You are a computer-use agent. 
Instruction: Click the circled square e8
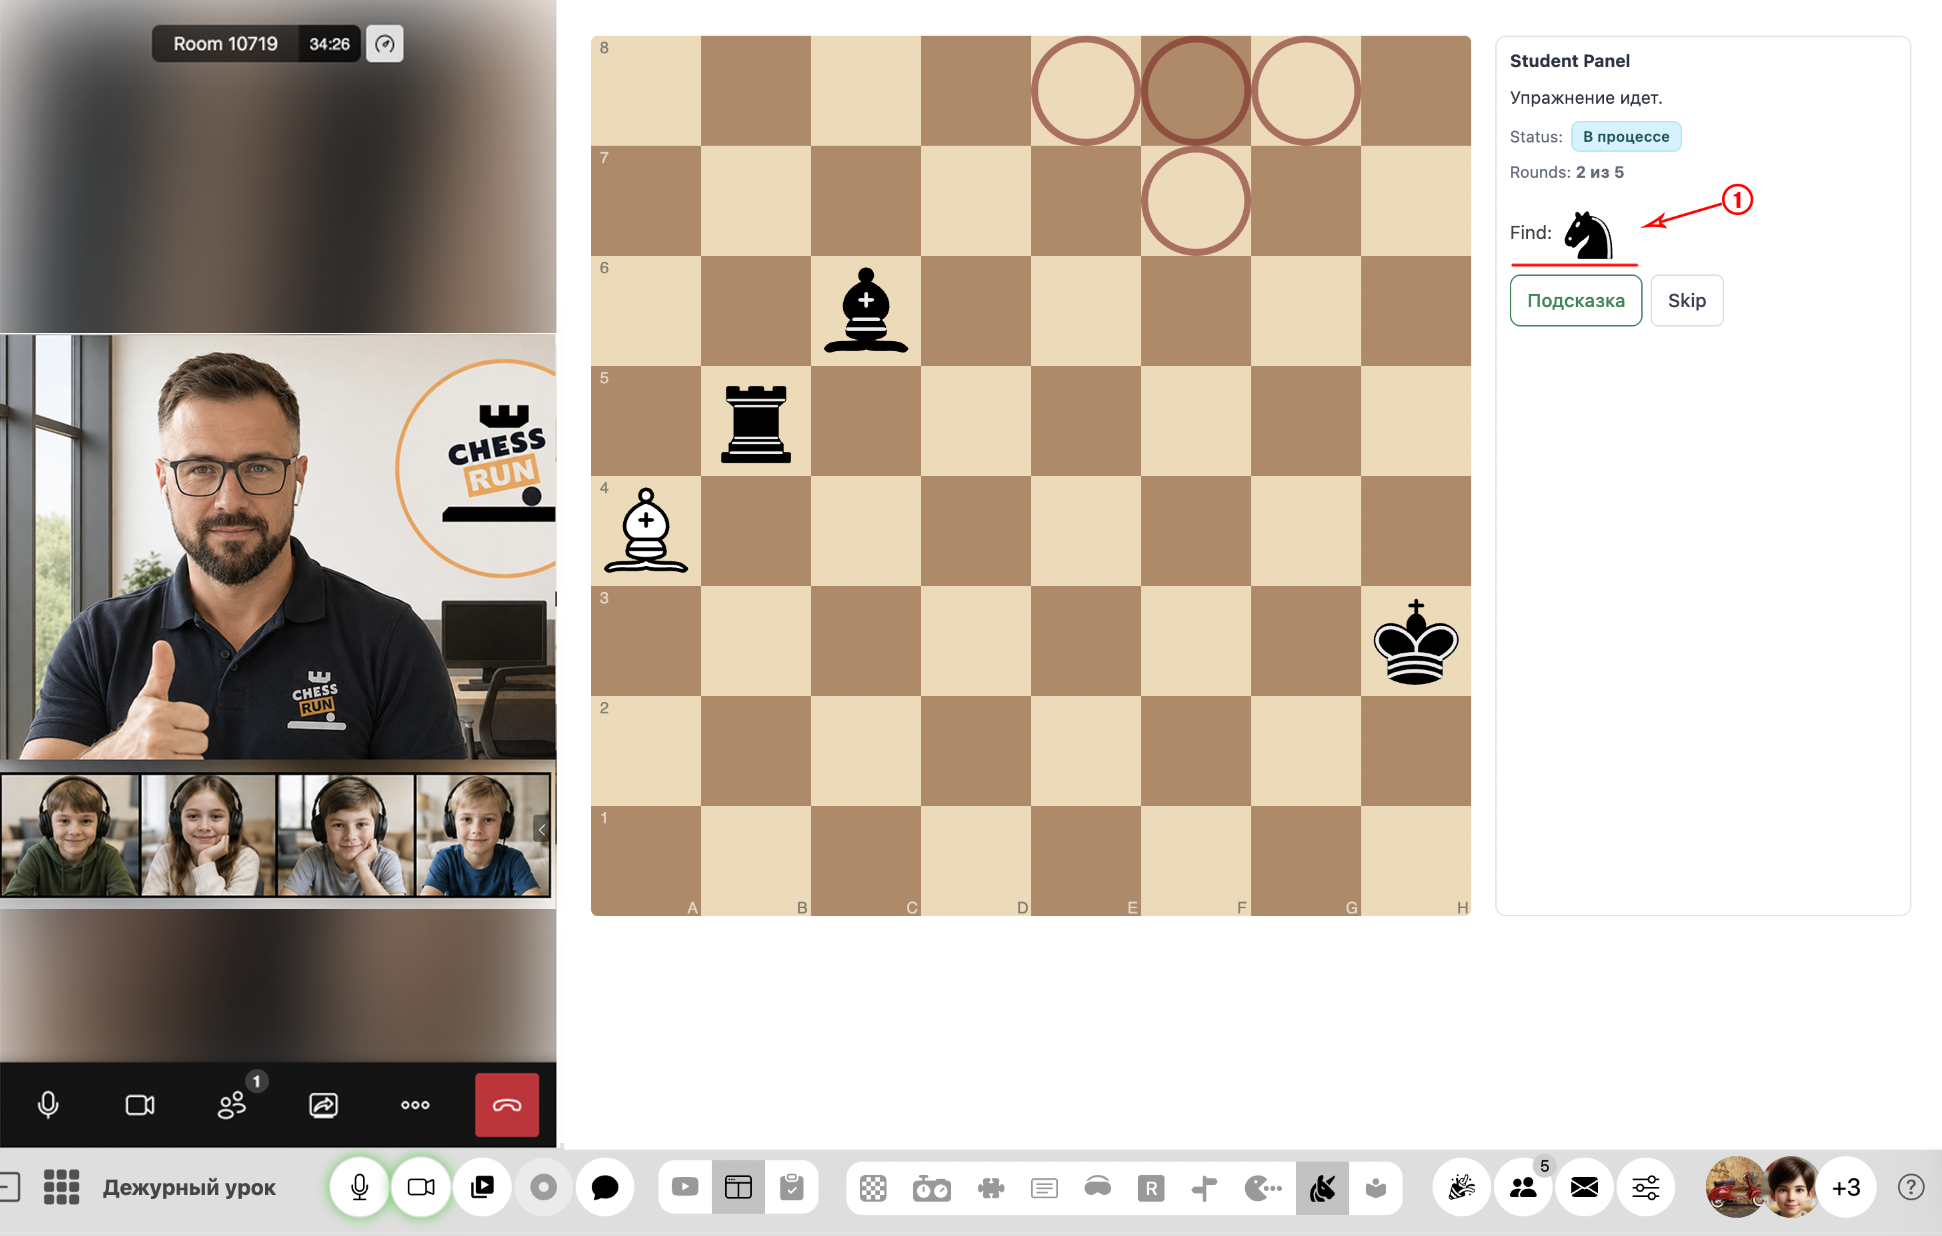click(1086, 91)
